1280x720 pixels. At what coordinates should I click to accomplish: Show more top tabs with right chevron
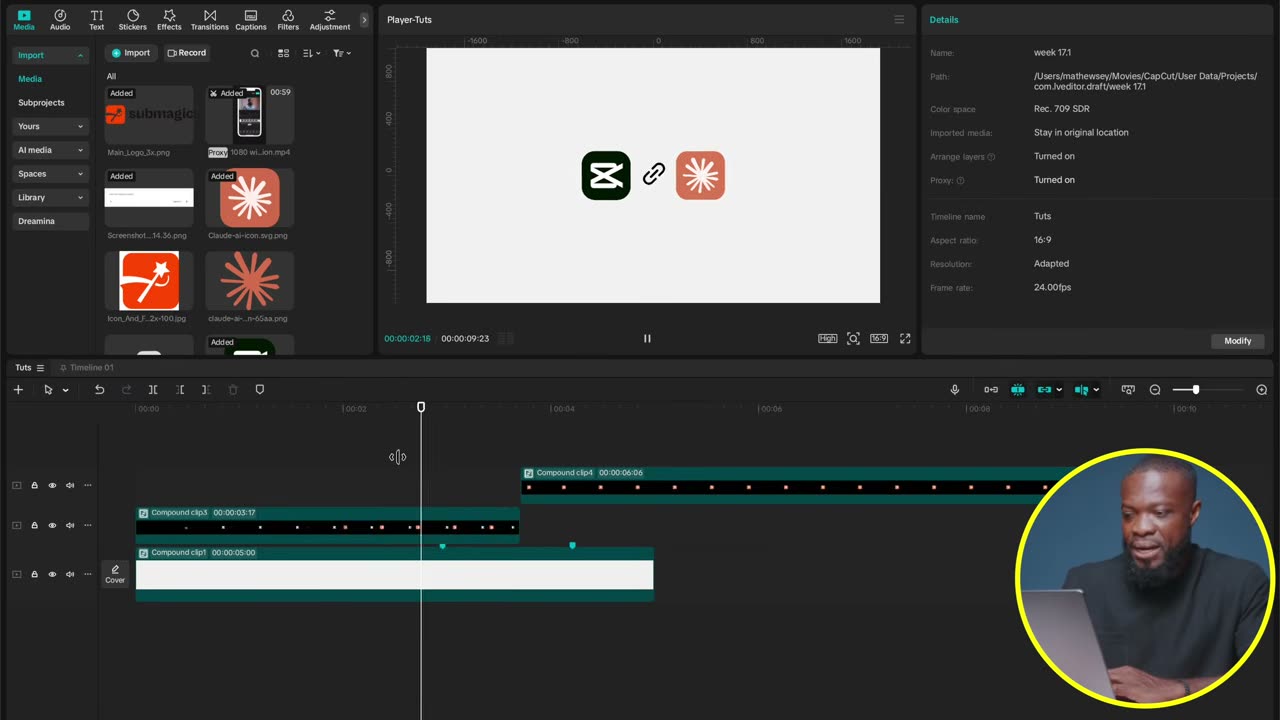[363, 19]
